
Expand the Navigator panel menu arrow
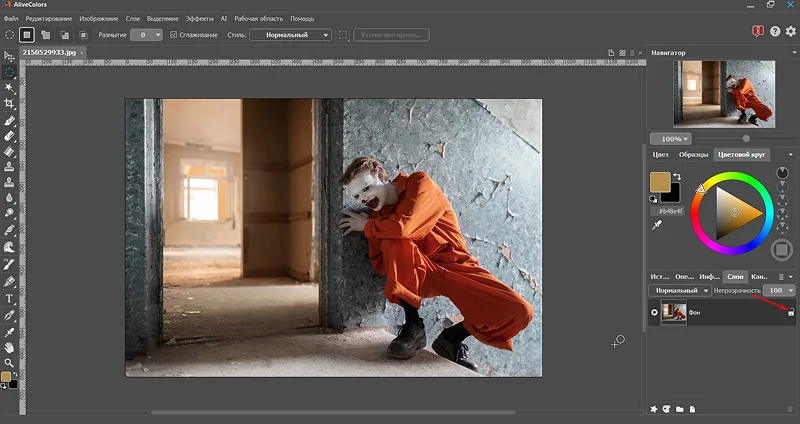pos(794,53)
